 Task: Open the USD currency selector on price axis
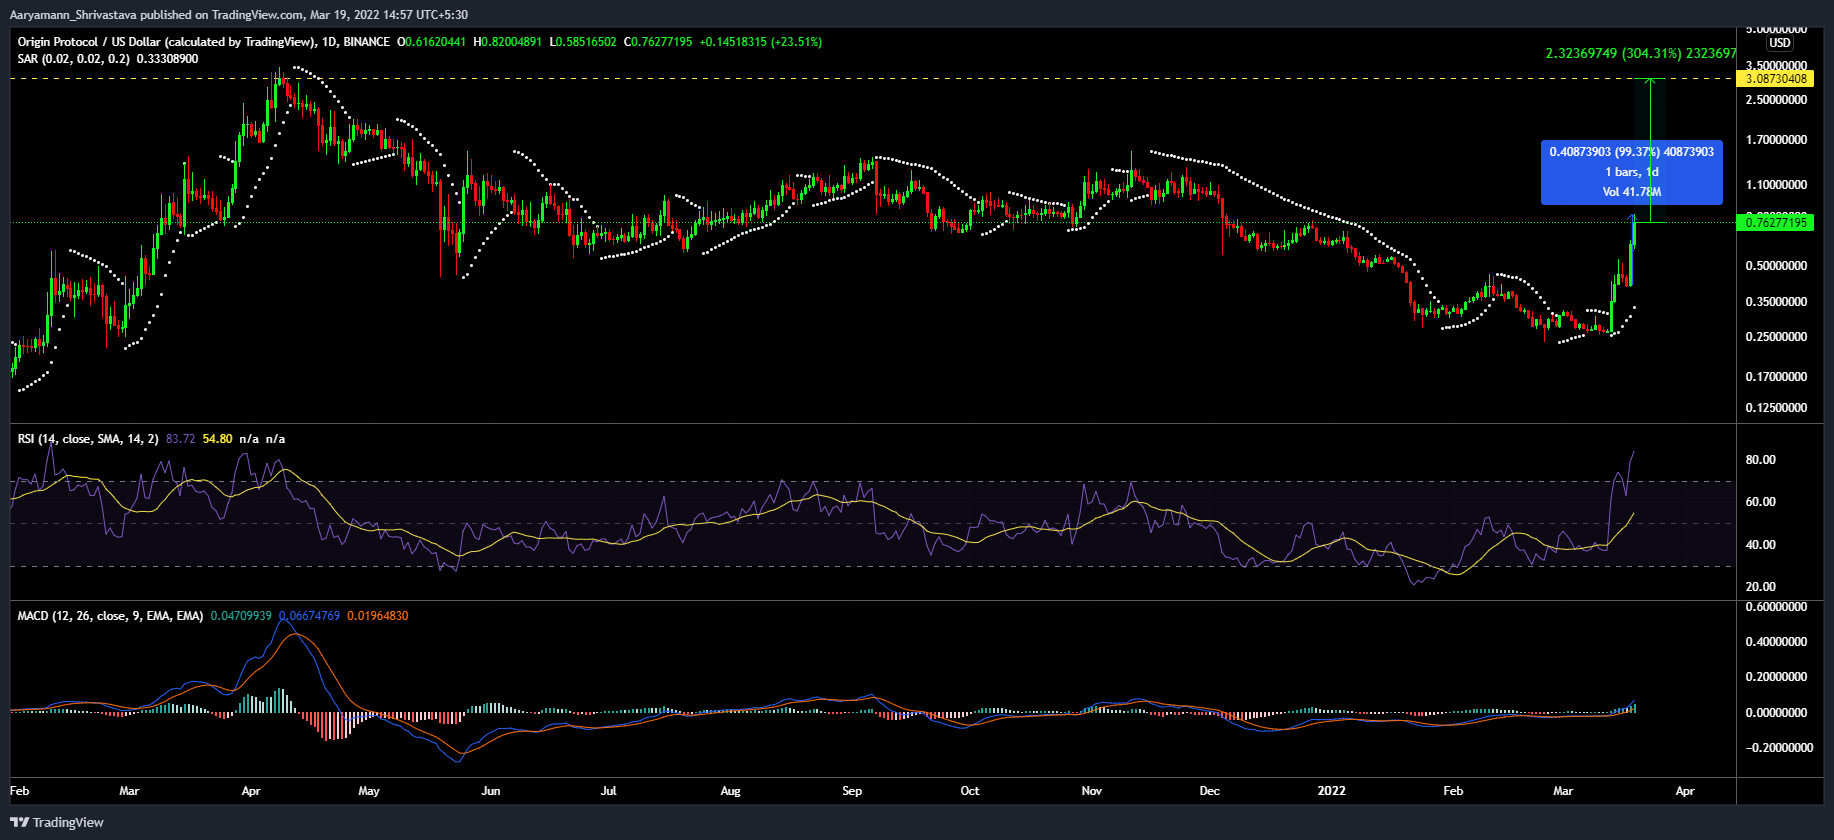pyautogui.click(x=1779, y=43)
